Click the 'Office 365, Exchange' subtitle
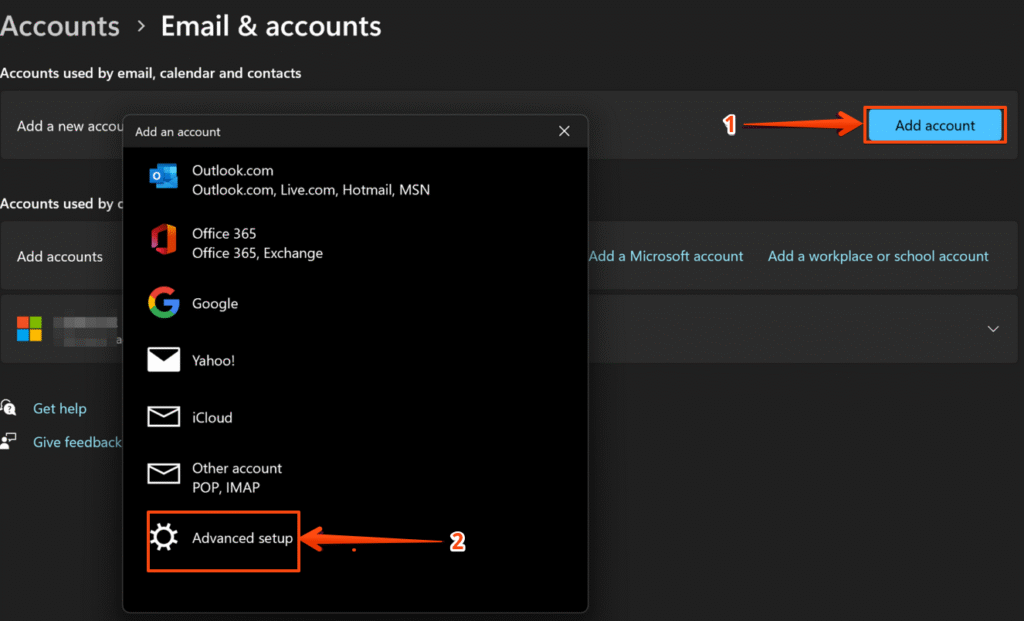 pos(257,253)
